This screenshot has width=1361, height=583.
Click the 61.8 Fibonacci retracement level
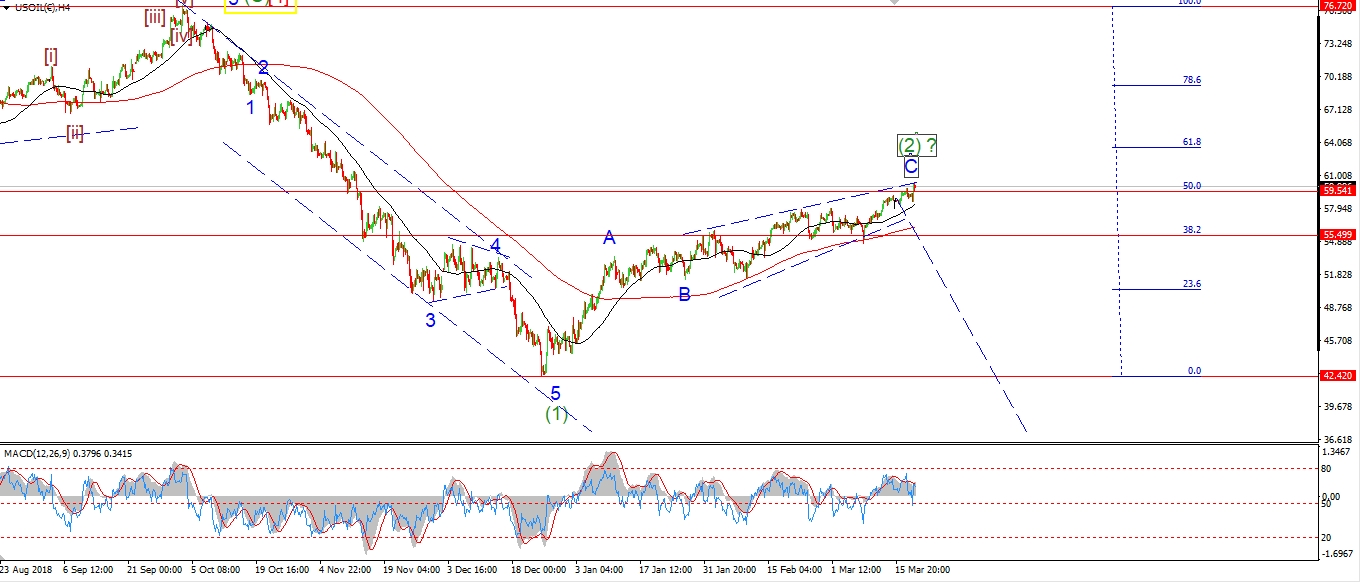tap(1191, 143)
